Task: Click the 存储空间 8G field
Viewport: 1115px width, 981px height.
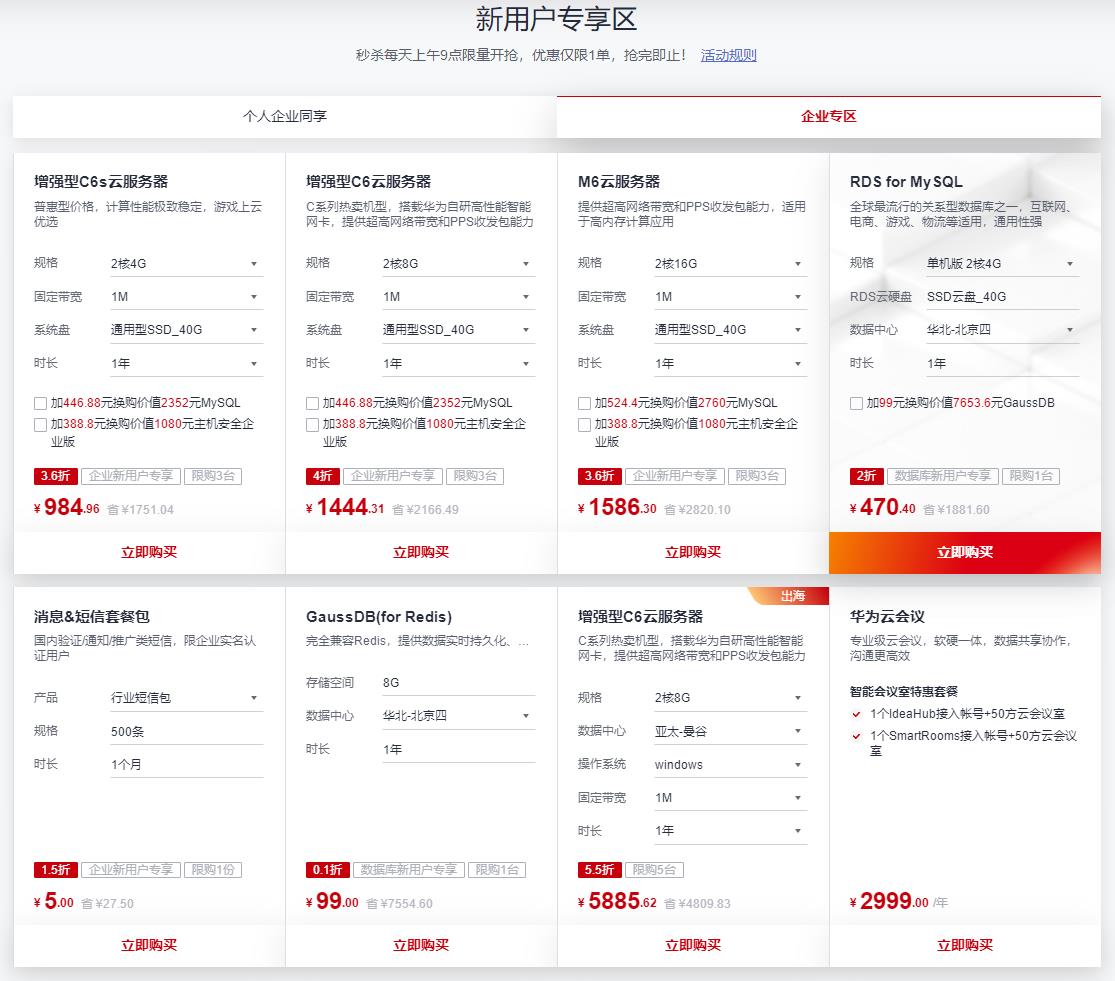Action: (x=459, y=683)
